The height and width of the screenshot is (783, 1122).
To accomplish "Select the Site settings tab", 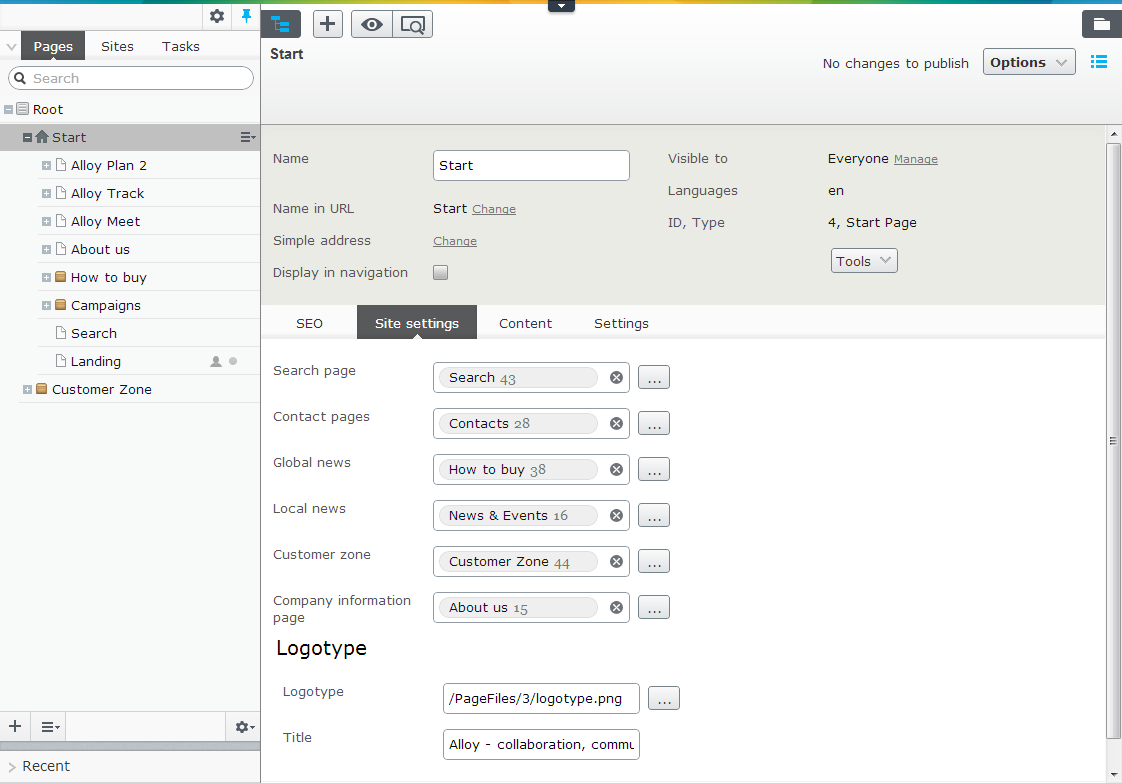I will 417,323.
